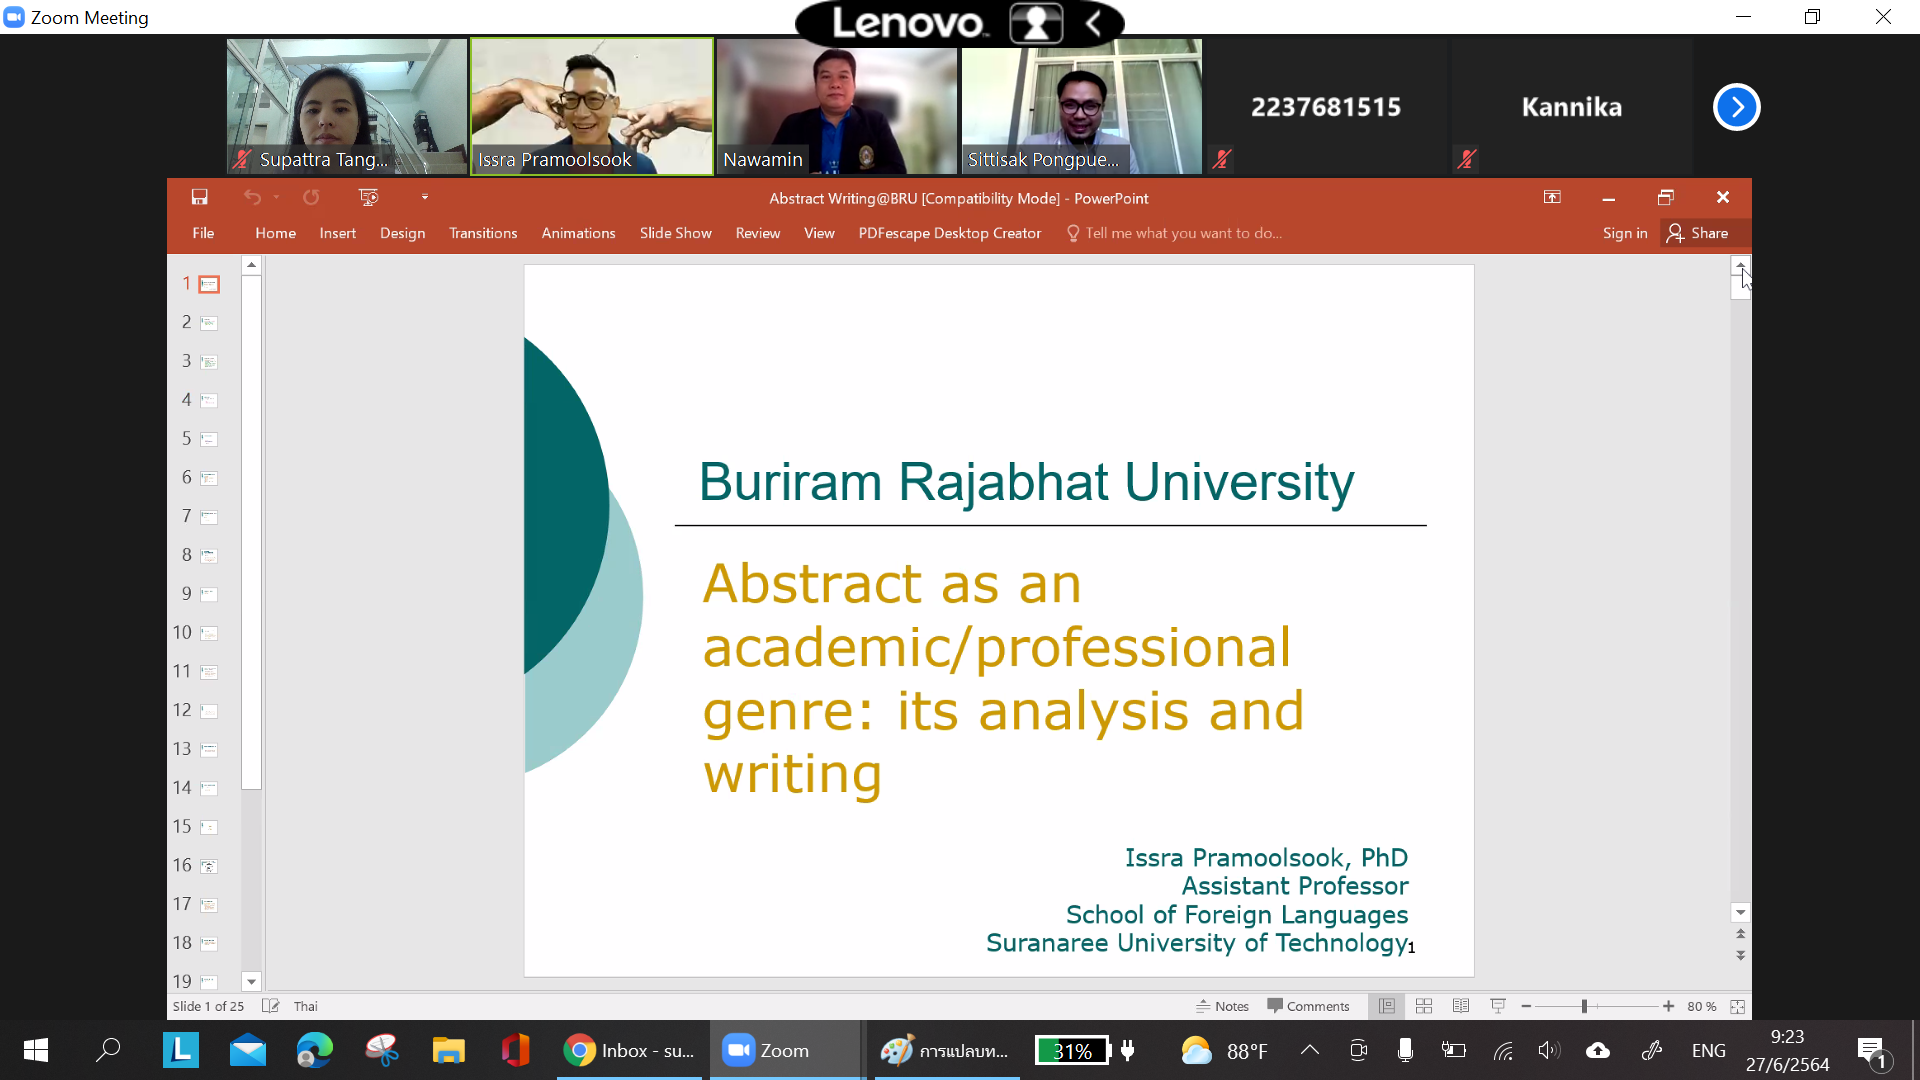Image resolution: width=1920 pixels, height=1080 pixels.
Task: Open Ribbon Display Options button
Action: pos(1552,197)
